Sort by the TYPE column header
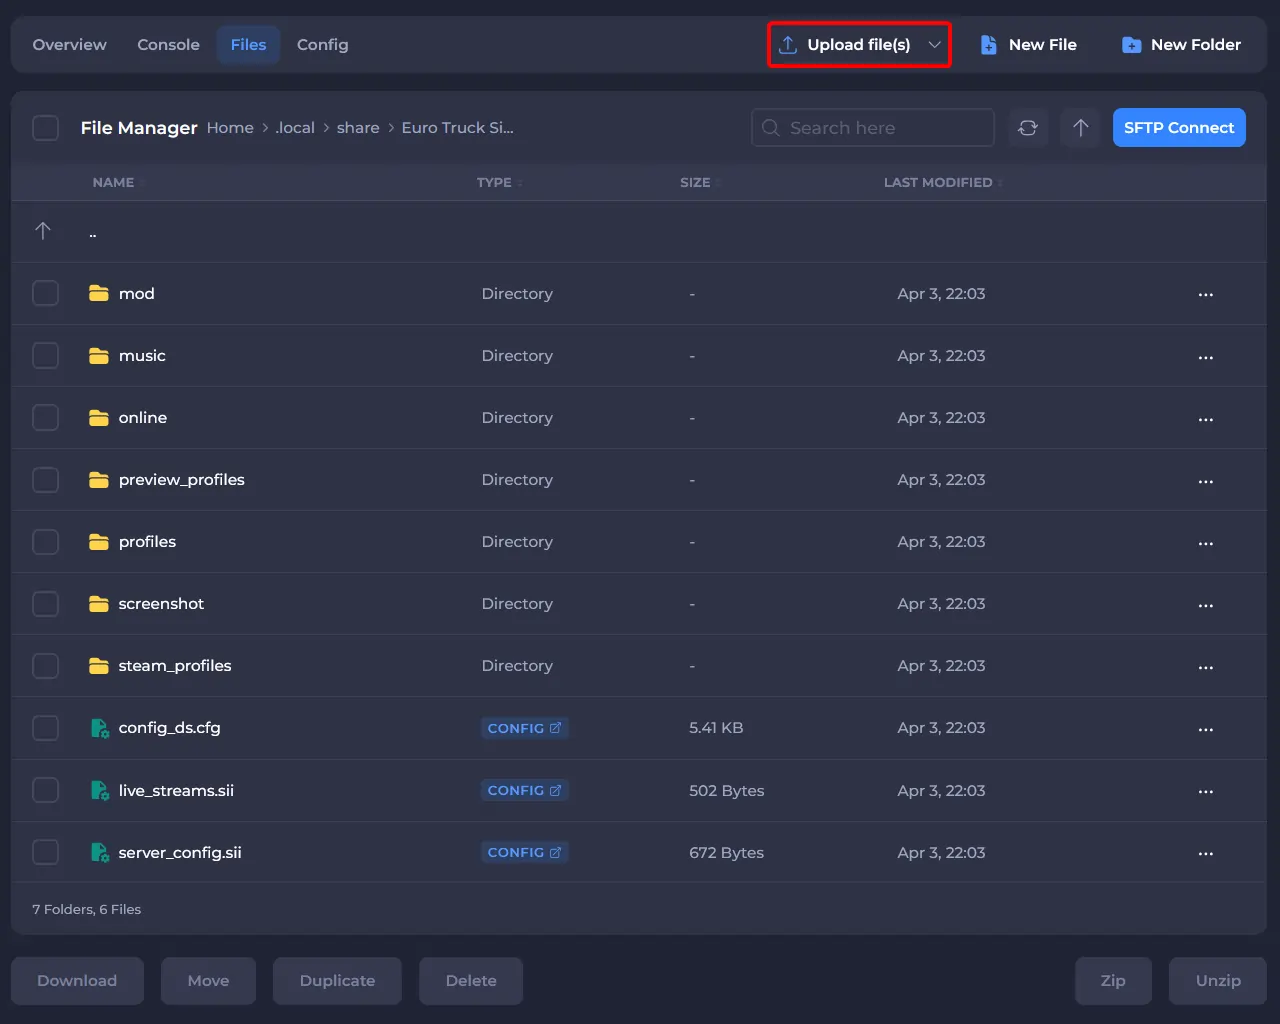 pos(494,183)
